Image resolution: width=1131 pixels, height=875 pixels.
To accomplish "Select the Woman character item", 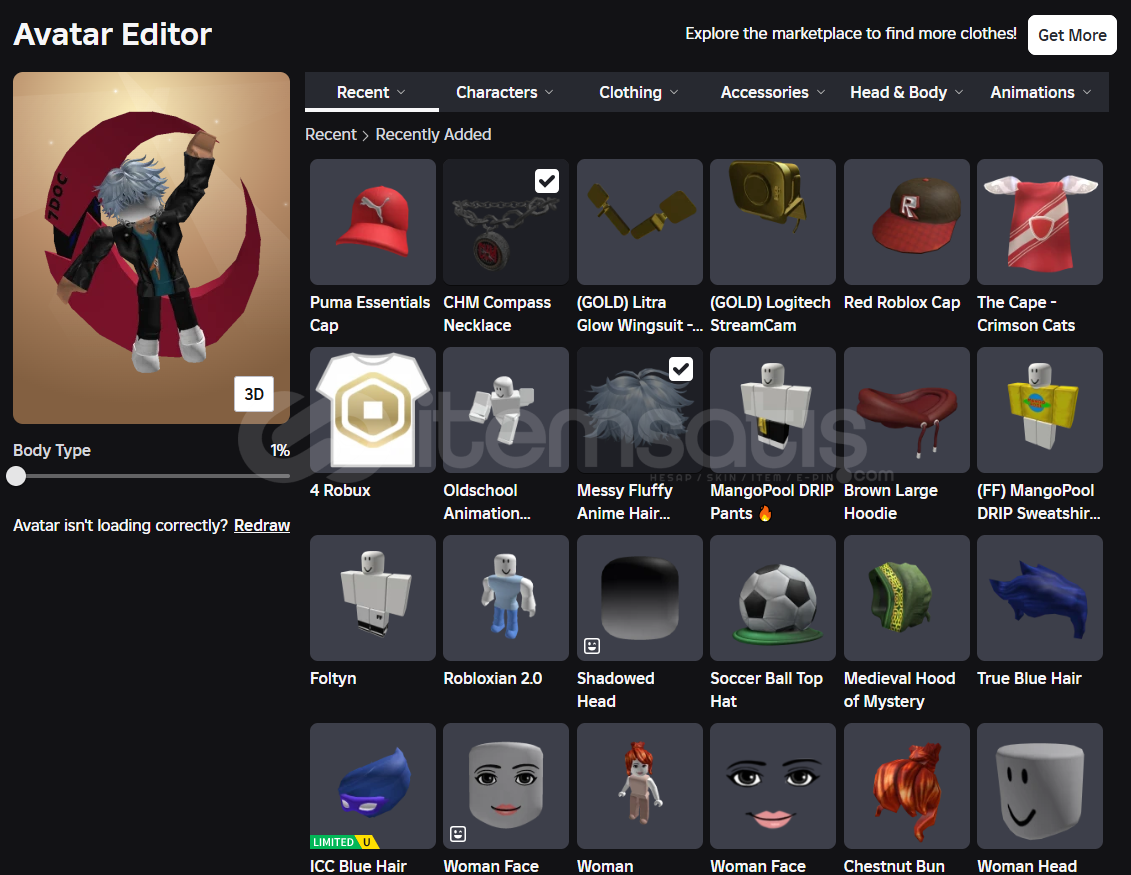I will point(639,786).
